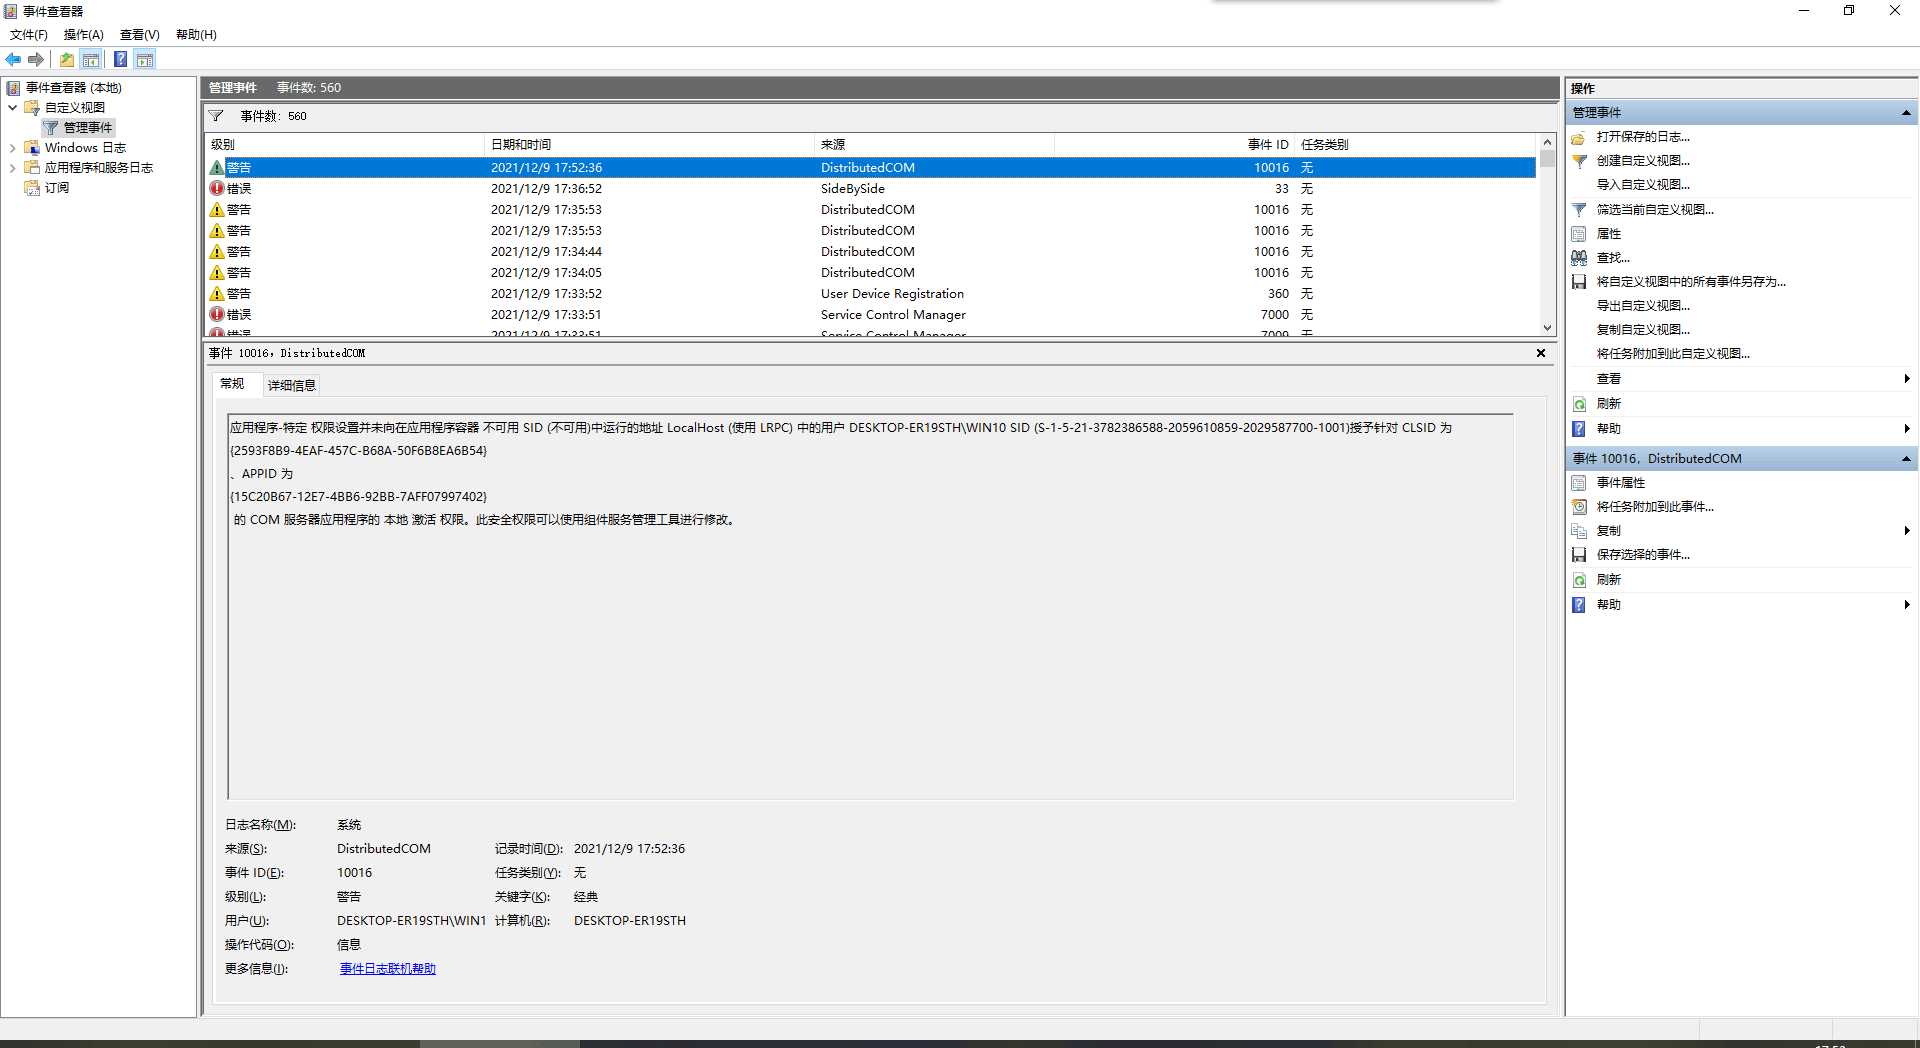Toggle the action pane show/hide toolbar icon
The image size is (1920, 1048).
[145, 59]
